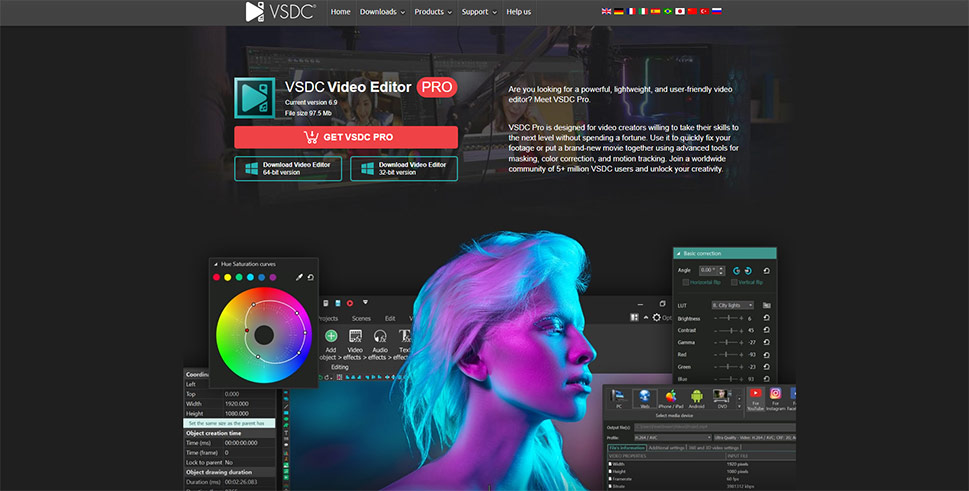Select DVD media device icon

(721, 398)
